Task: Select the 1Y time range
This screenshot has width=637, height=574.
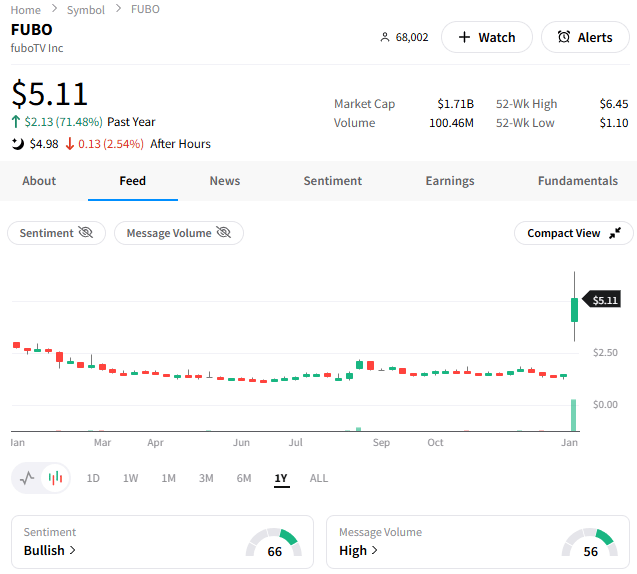Action: point(281,478)
